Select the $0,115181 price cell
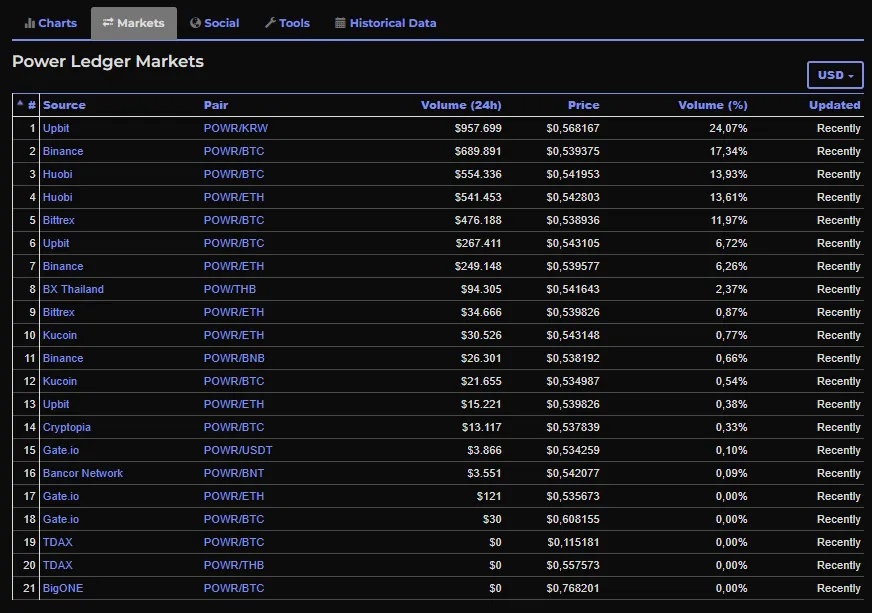Screen dimensions: 872x613 tap(573, 542)
